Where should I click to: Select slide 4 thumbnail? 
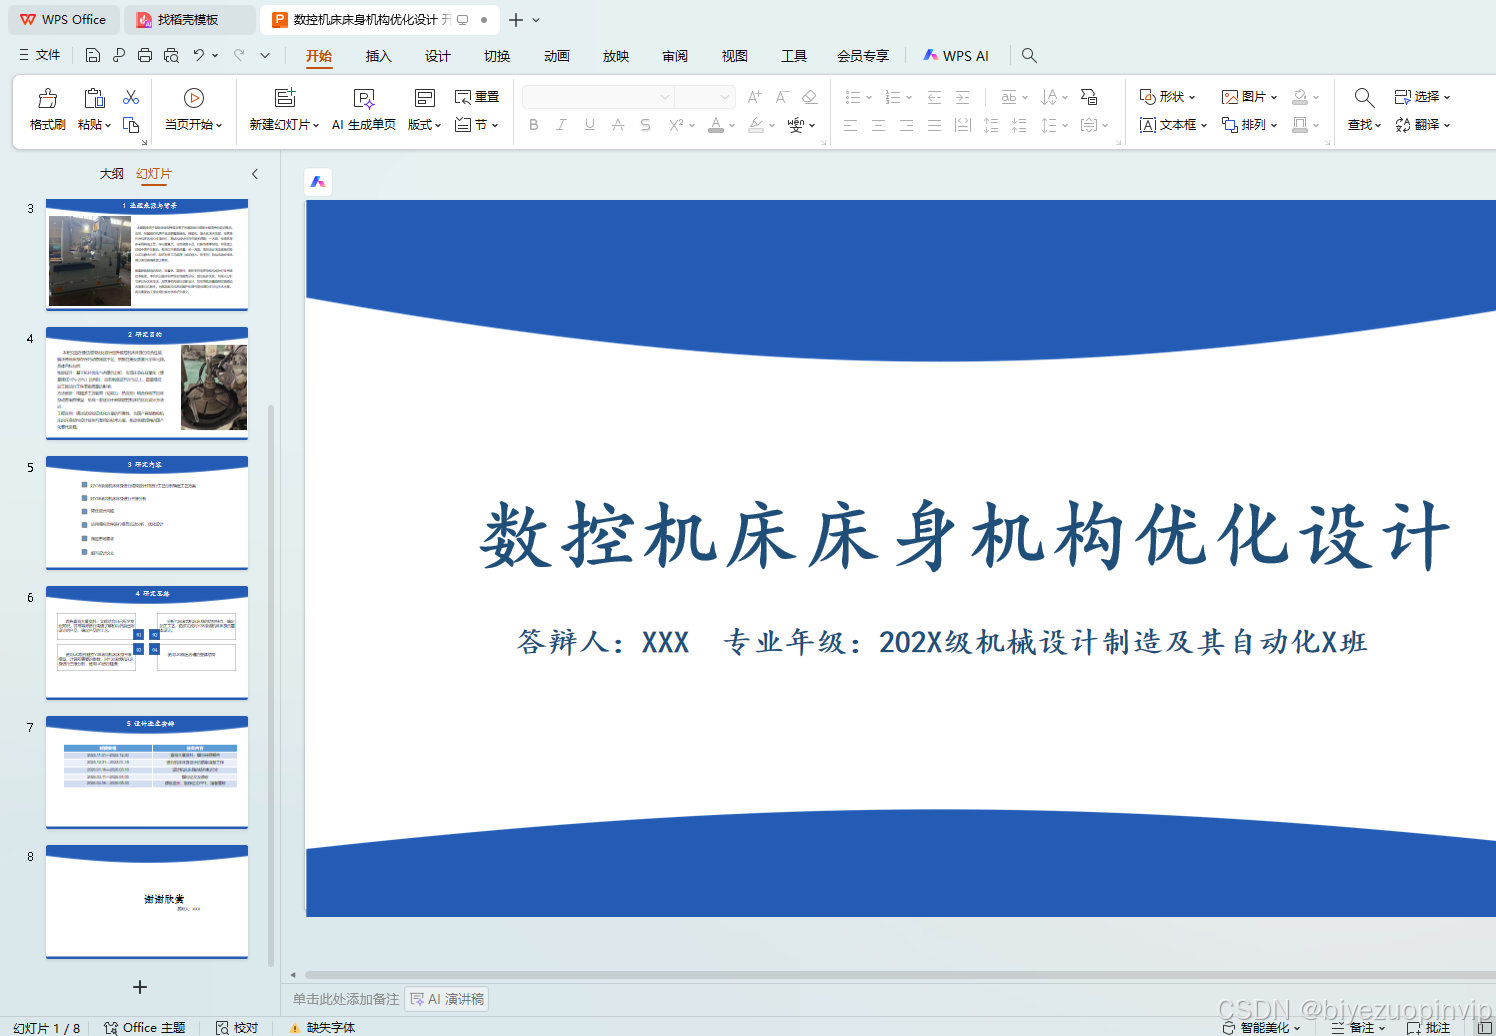(x=146, y=384)
